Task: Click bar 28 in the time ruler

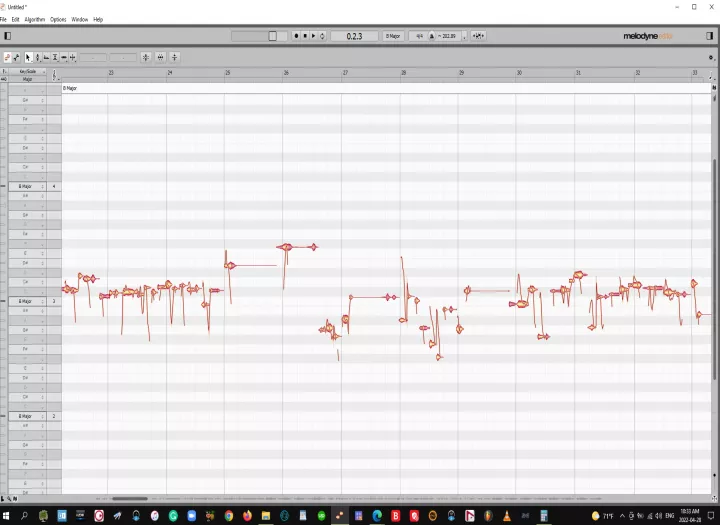Action: tap(404, 73)
